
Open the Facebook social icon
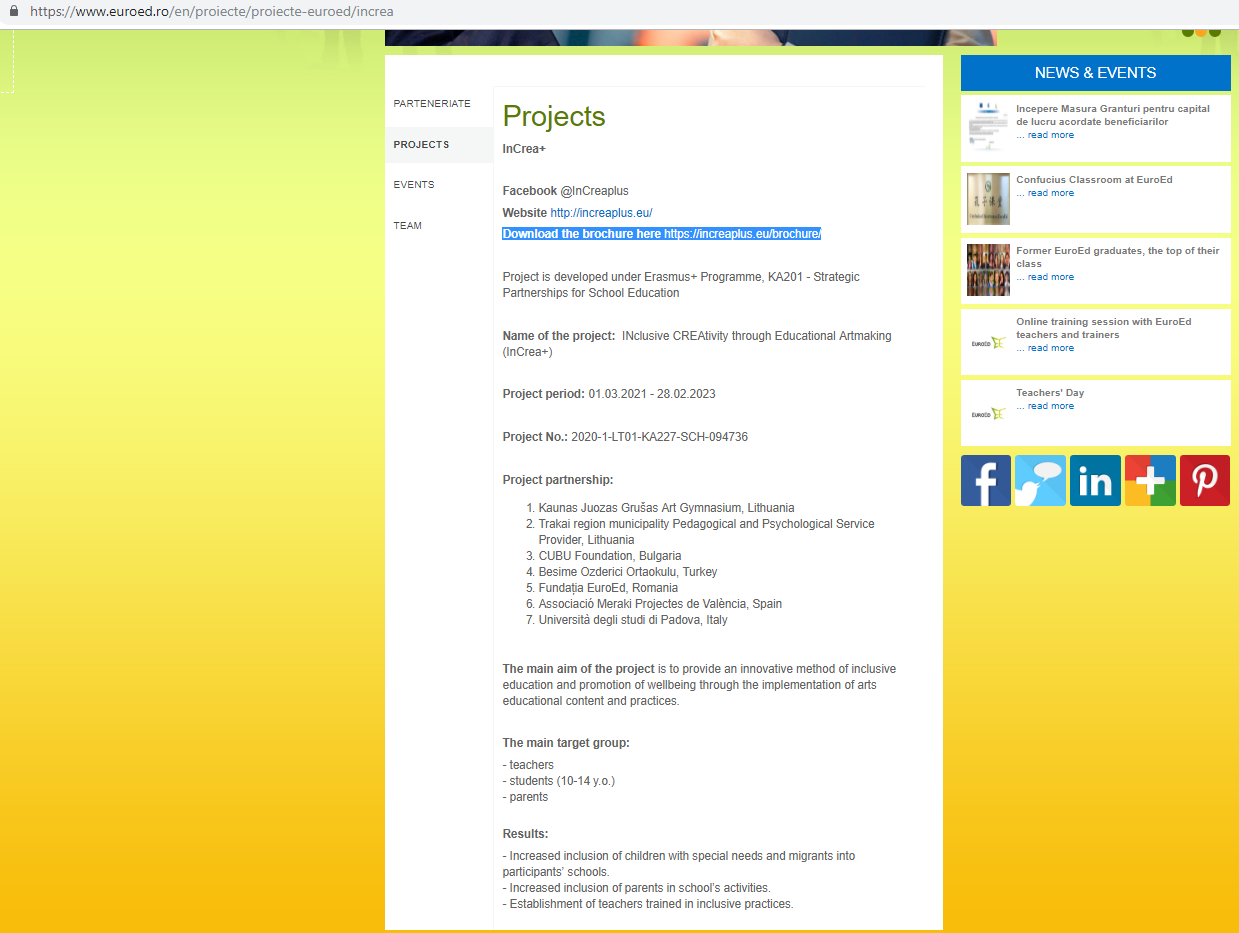coord(986,480)
